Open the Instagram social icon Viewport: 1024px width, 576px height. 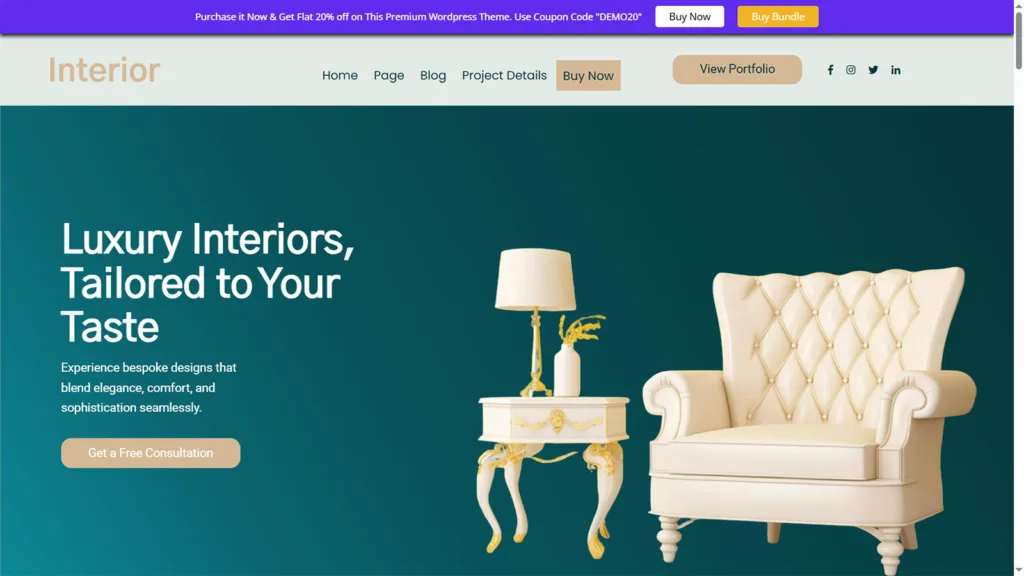pyautogui.click(x=850, y=70)
